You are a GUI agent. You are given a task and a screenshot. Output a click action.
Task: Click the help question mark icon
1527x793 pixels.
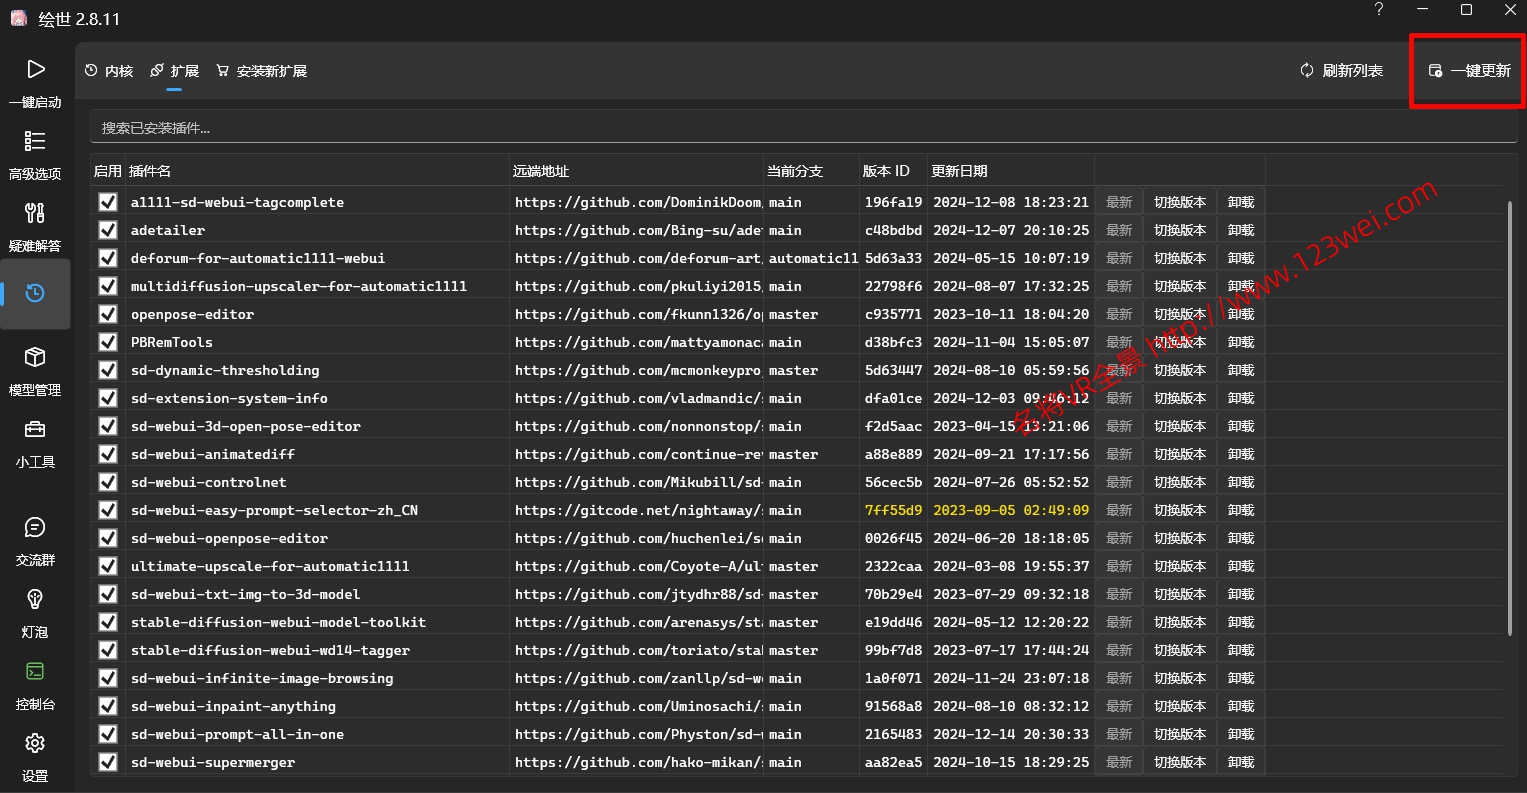tap(1379, 10)
